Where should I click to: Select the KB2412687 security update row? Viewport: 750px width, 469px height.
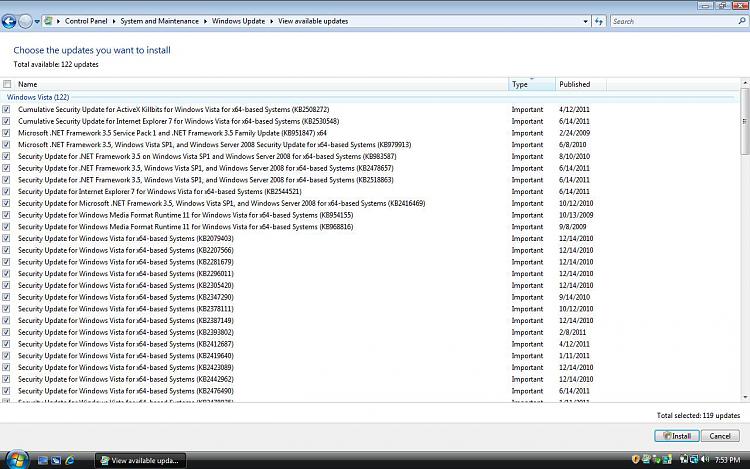368,344
